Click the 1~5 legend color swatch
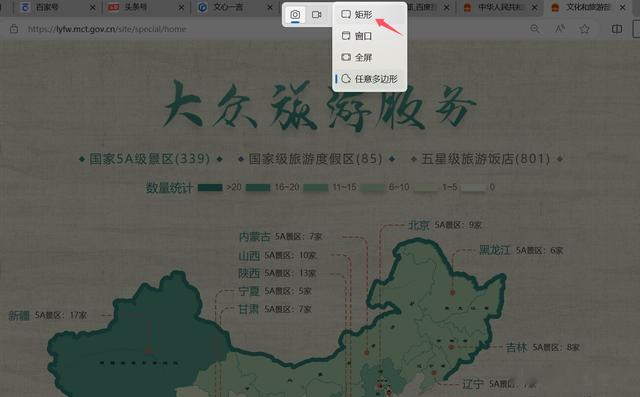 426,188
